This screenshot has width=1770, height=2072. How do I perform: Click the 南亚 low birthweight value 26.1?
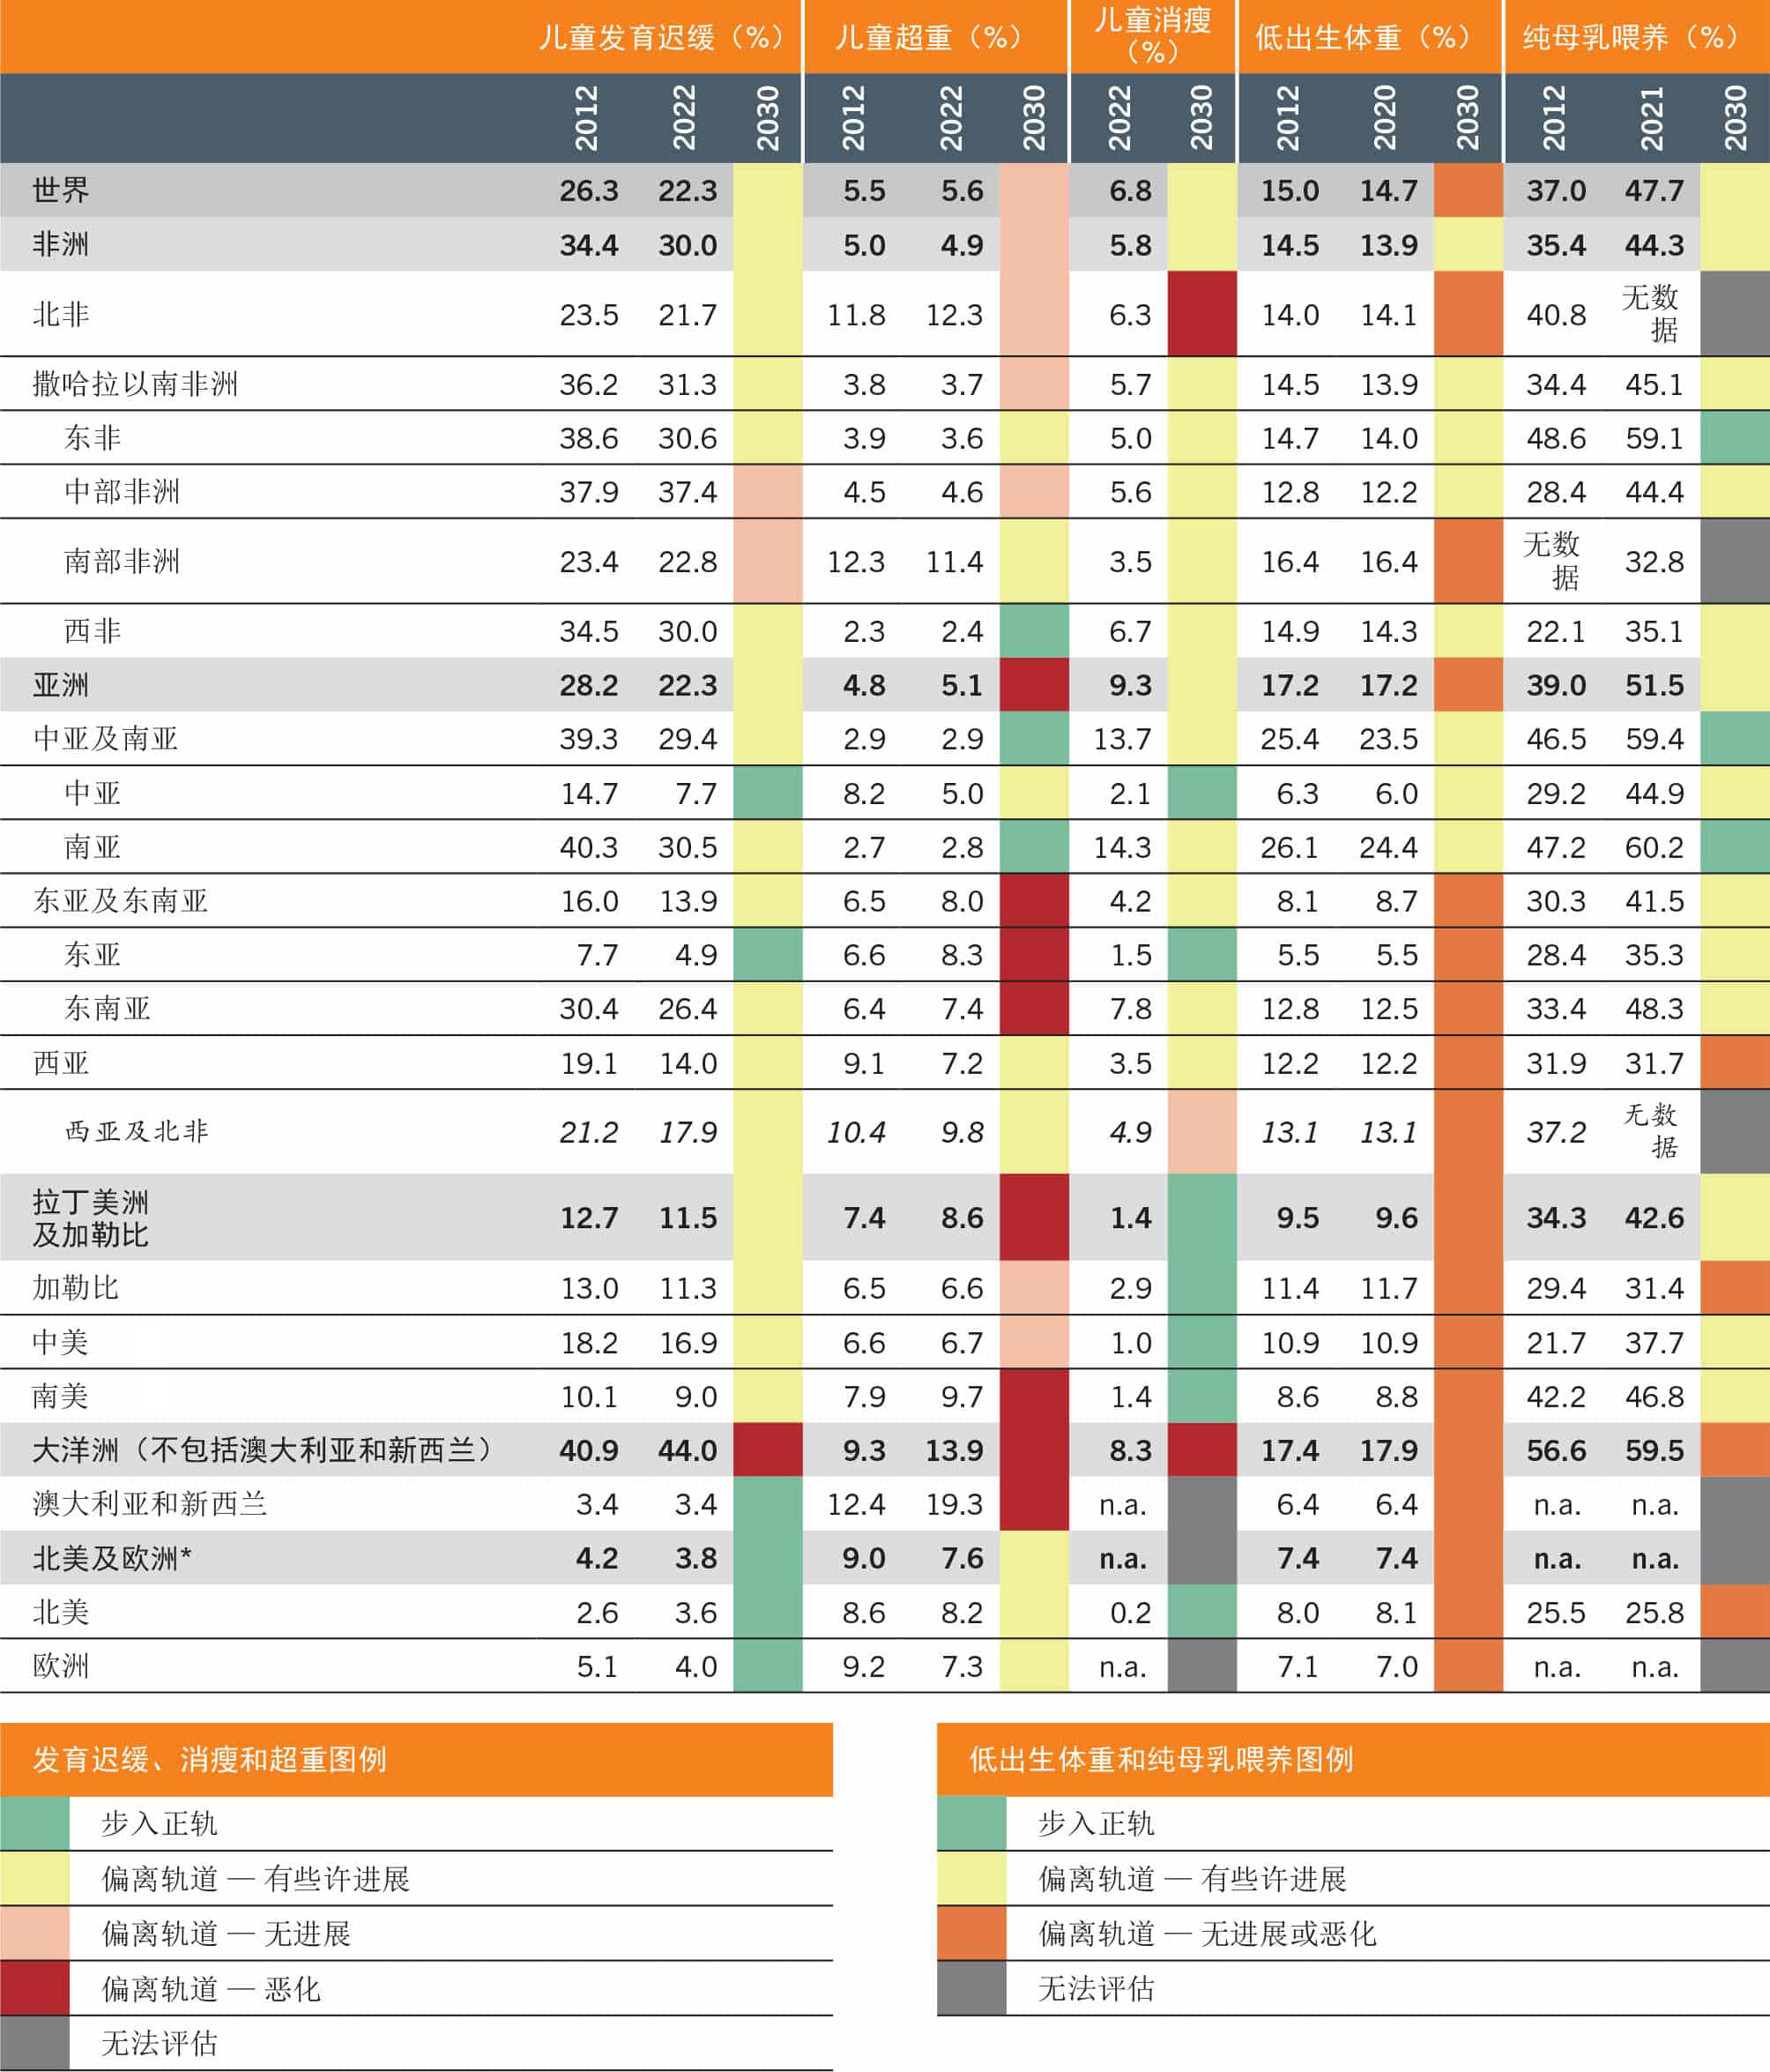[1289, 847]
